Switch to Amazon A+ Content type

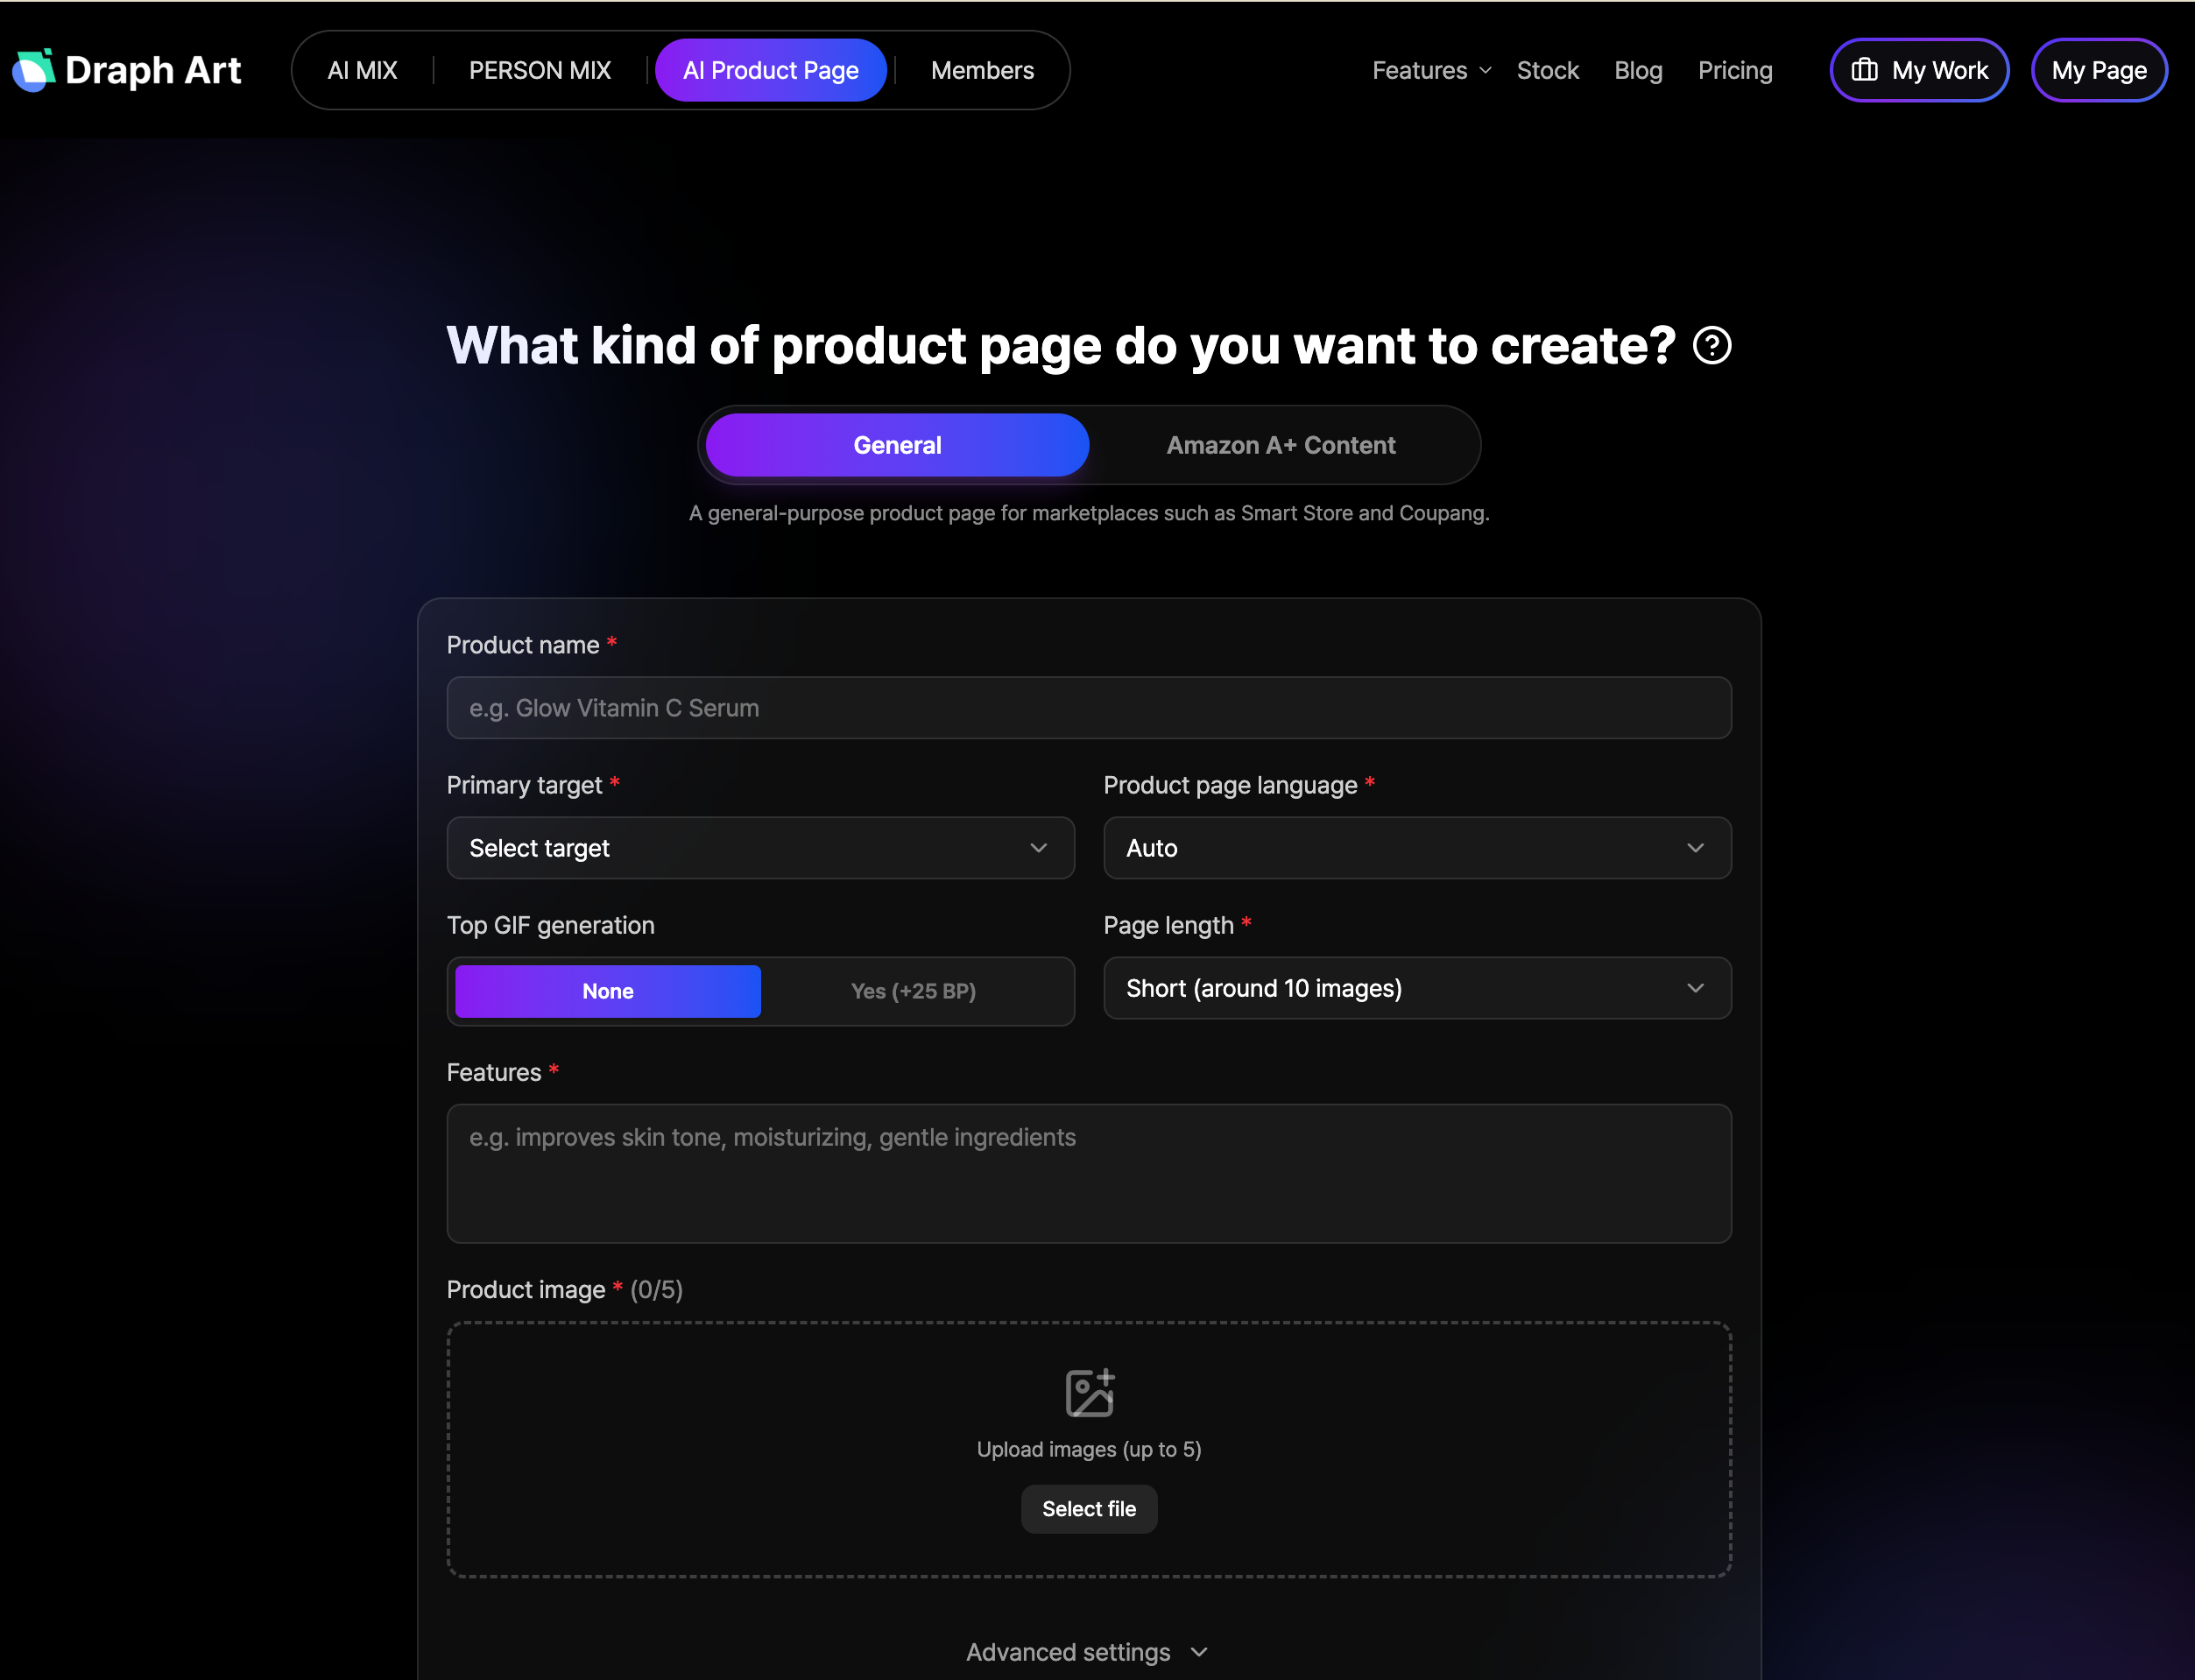1281,445
